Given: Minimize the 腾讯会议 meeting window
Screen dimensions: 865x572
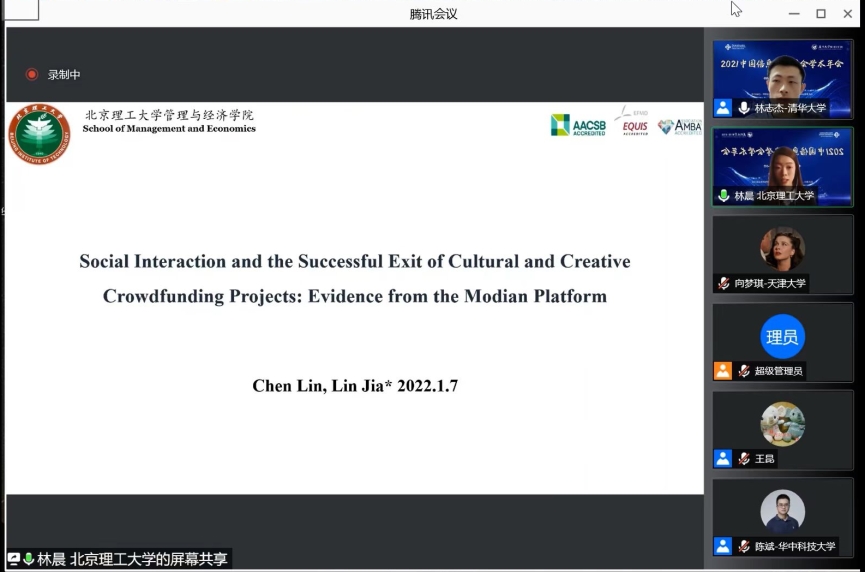Looking at the screenshot, I should coord(794,13).
